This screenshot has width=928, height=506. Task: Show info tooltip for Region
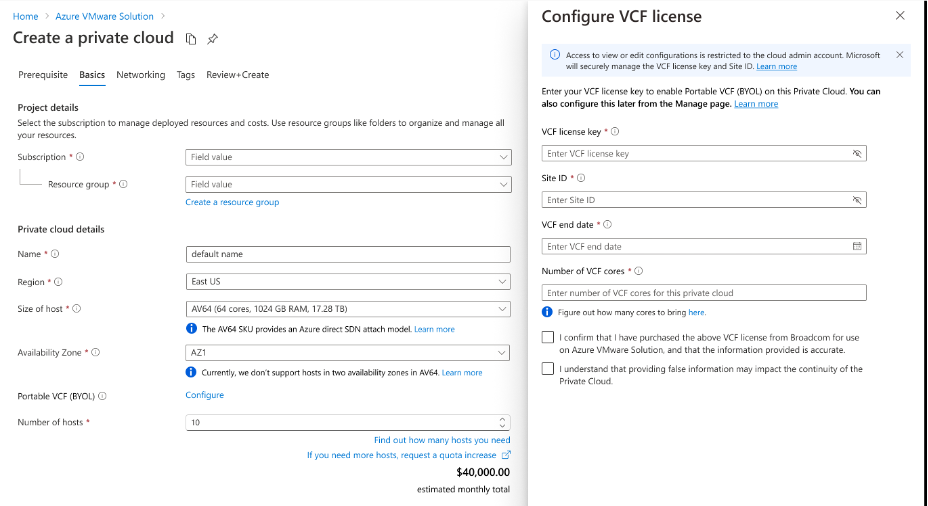coord(58,282)
